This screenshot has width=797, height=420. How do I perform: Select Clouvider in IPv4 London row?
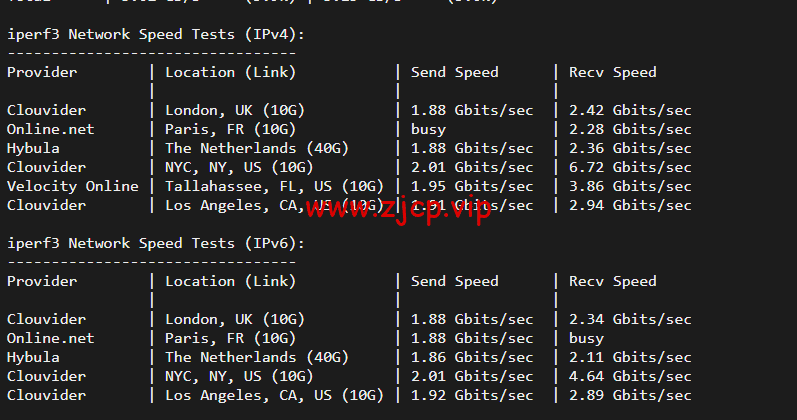(46, 110)
